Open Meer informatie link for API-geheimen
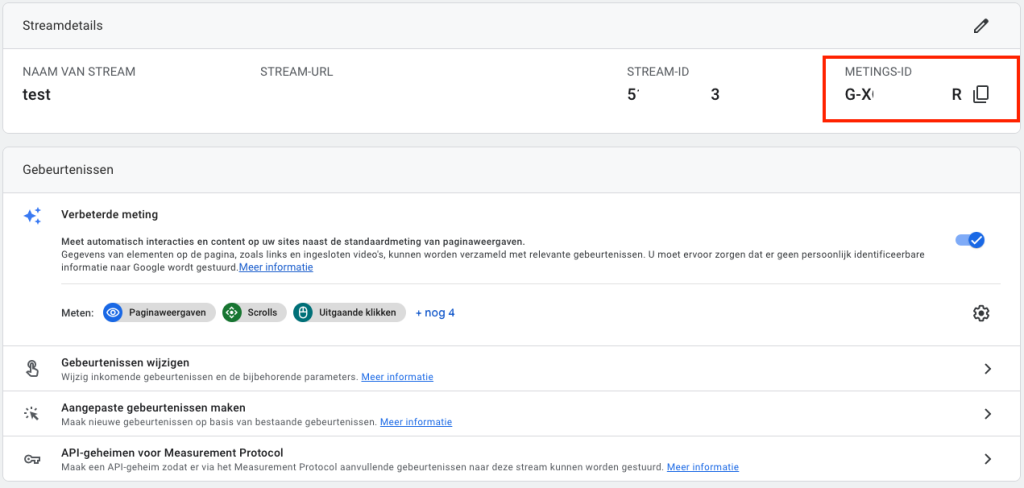Screen dimensions: 1024x488 tap(703, 467)
